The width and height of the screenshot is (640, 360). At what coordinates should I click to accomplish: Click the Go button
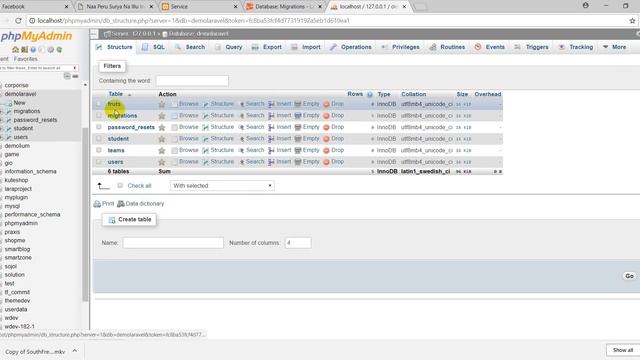(629, 276)
